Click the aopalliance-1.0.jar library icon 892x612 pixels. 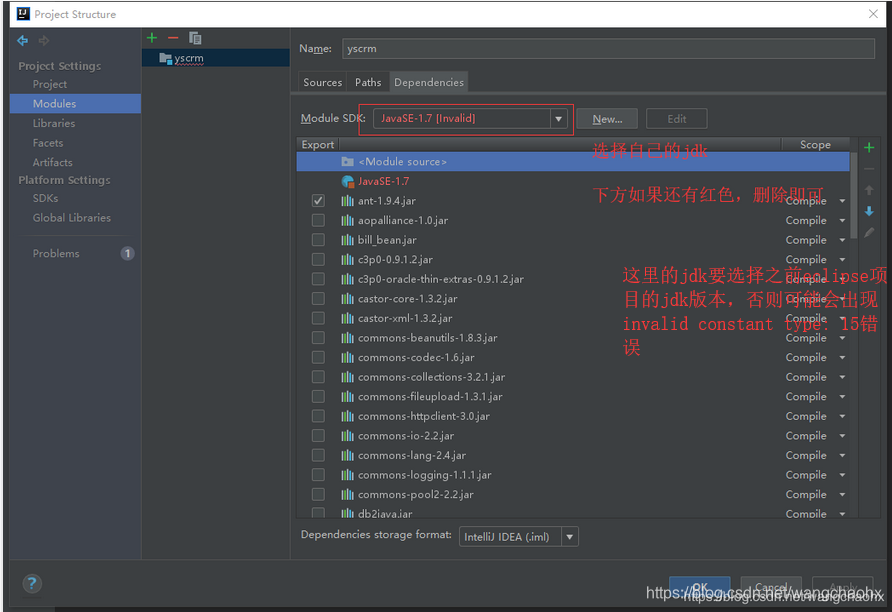tap(348, 220)
